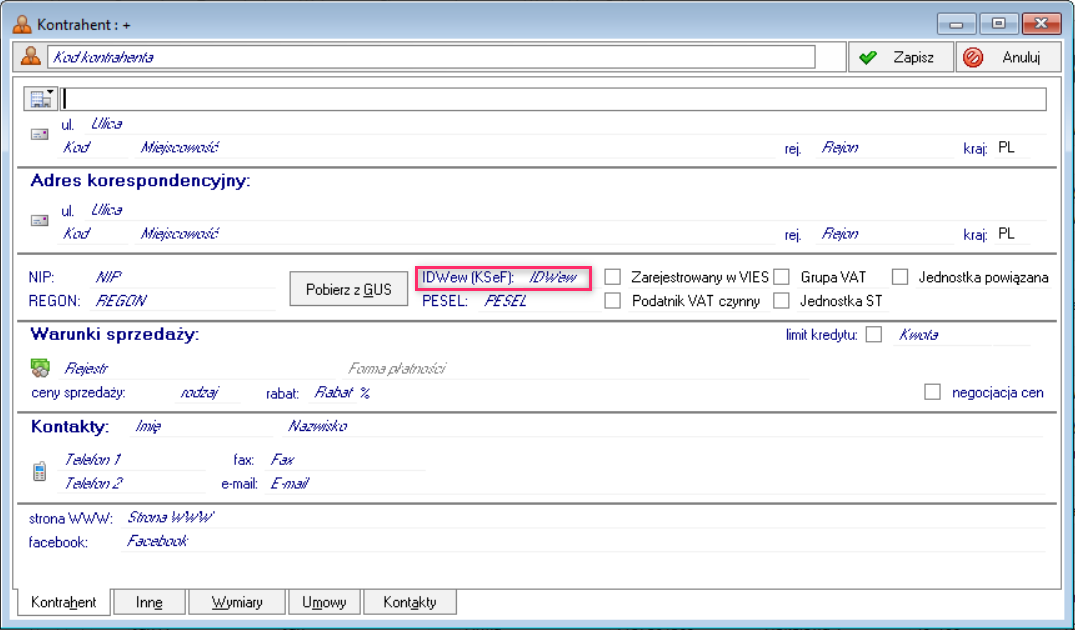Click the correspondence address card icon

click(x=40, y=221)
